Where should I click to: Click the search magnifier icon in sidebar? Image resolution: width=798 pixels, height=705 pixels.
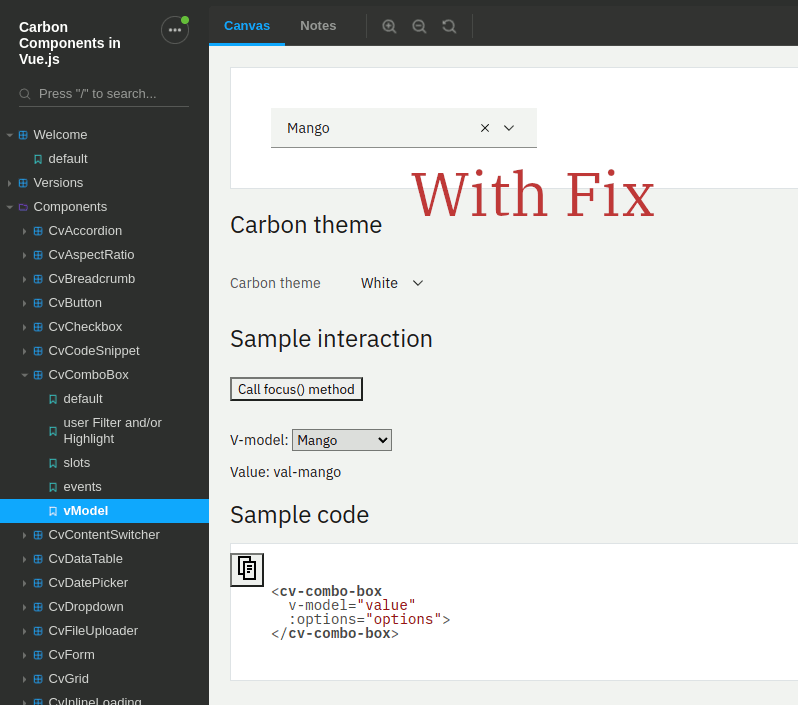pyautogui.click(x=25, y=94)
